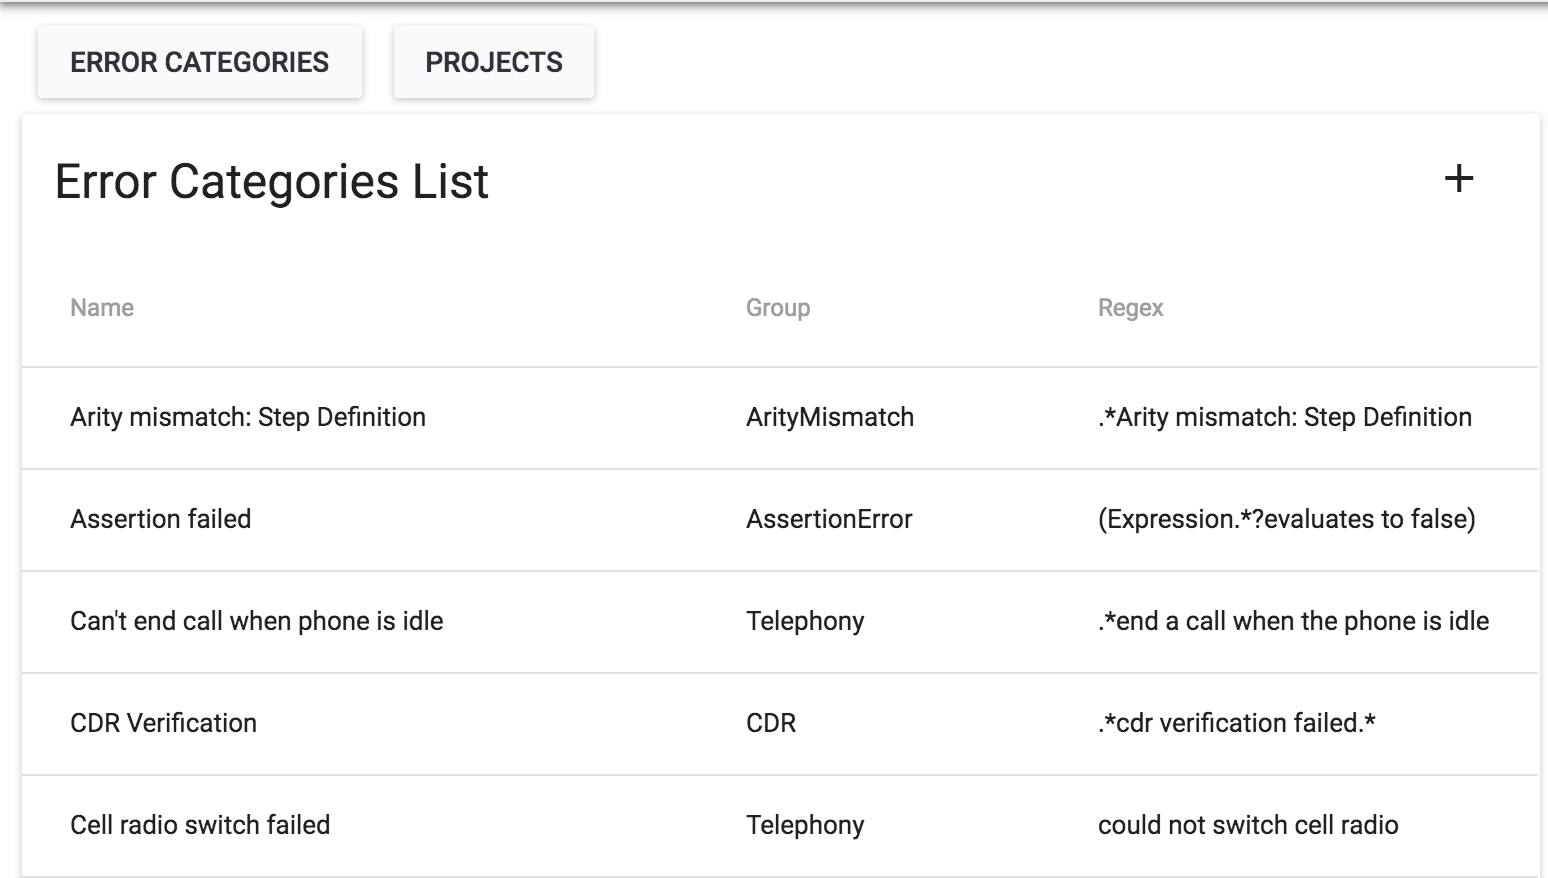Sort by the Group column header

[x=778, y=308]
